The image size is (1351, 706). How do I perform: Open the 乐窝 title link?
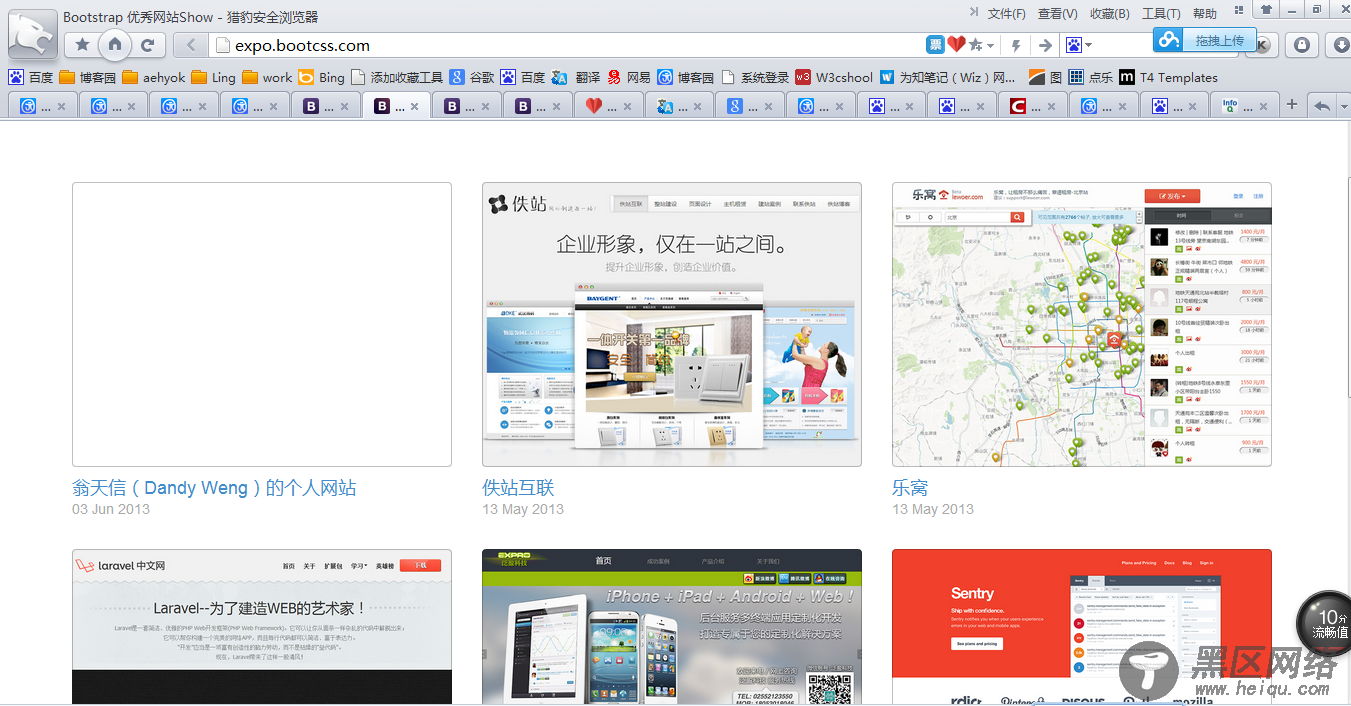point(910,488)
